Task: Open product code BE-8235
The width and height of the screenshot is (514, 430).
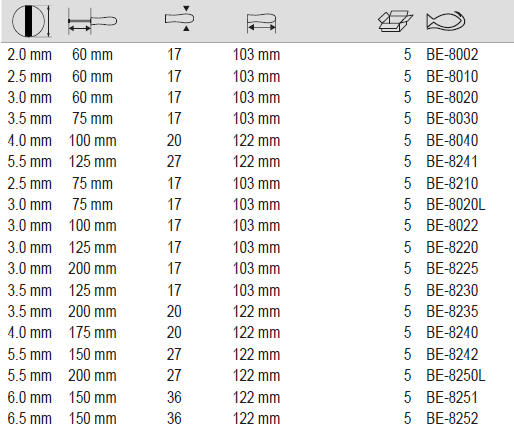Action: point(452,311)
